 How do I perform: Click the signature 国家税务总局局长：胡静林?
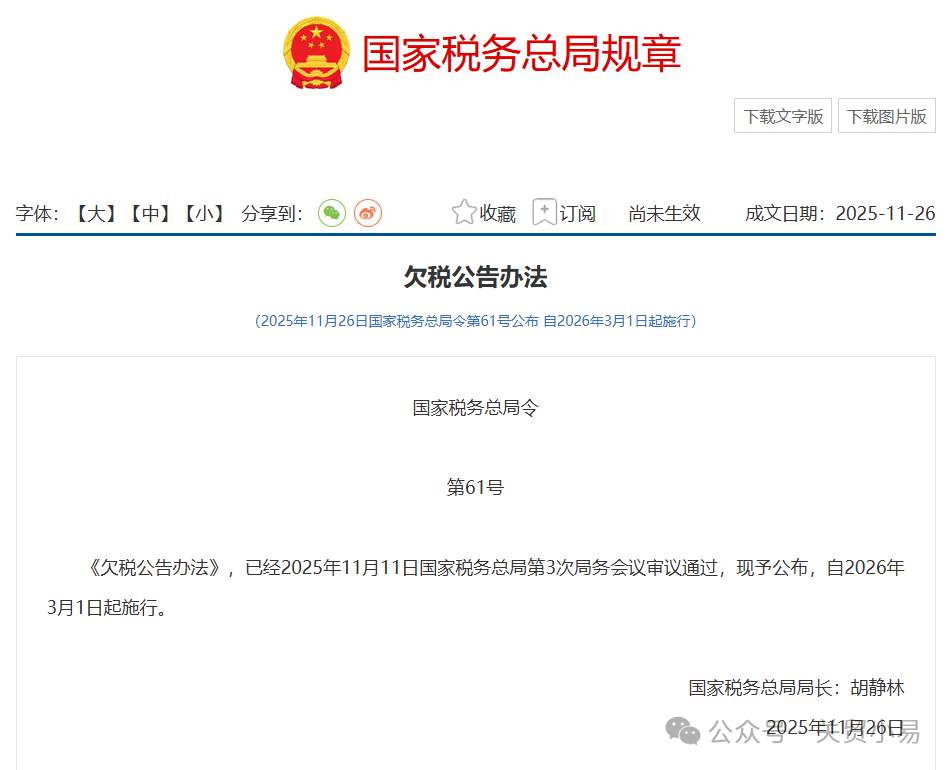(795, 688)
